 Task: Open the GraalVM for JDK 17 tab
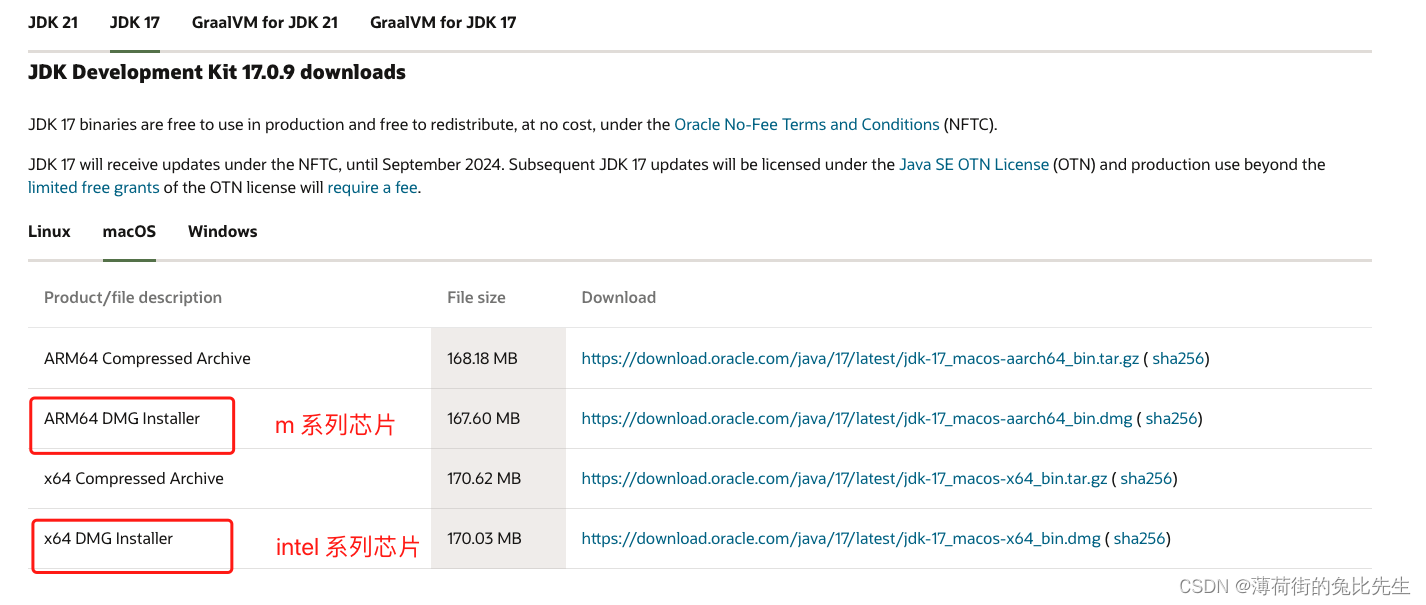click(x=443, y=21)
